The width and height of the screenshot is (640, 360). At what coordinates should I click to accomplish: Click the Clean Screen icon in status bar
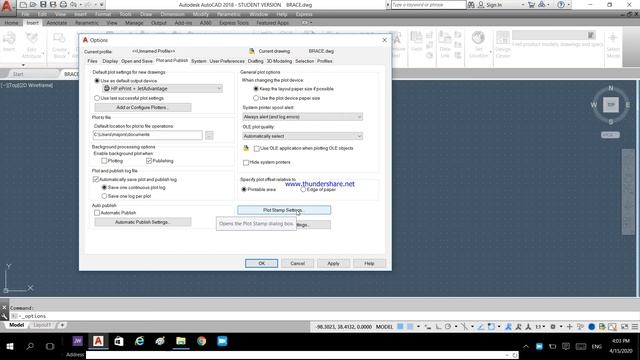click(x=624, y=327)
